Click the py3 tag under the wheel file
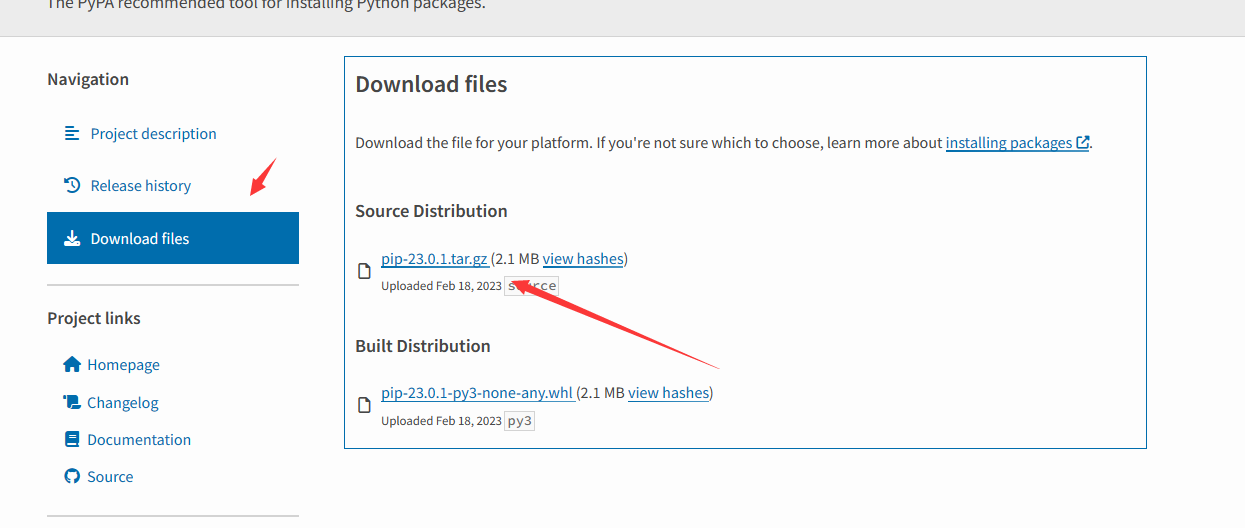This screenshot has width=1245, height=528. tap(520, 421)
